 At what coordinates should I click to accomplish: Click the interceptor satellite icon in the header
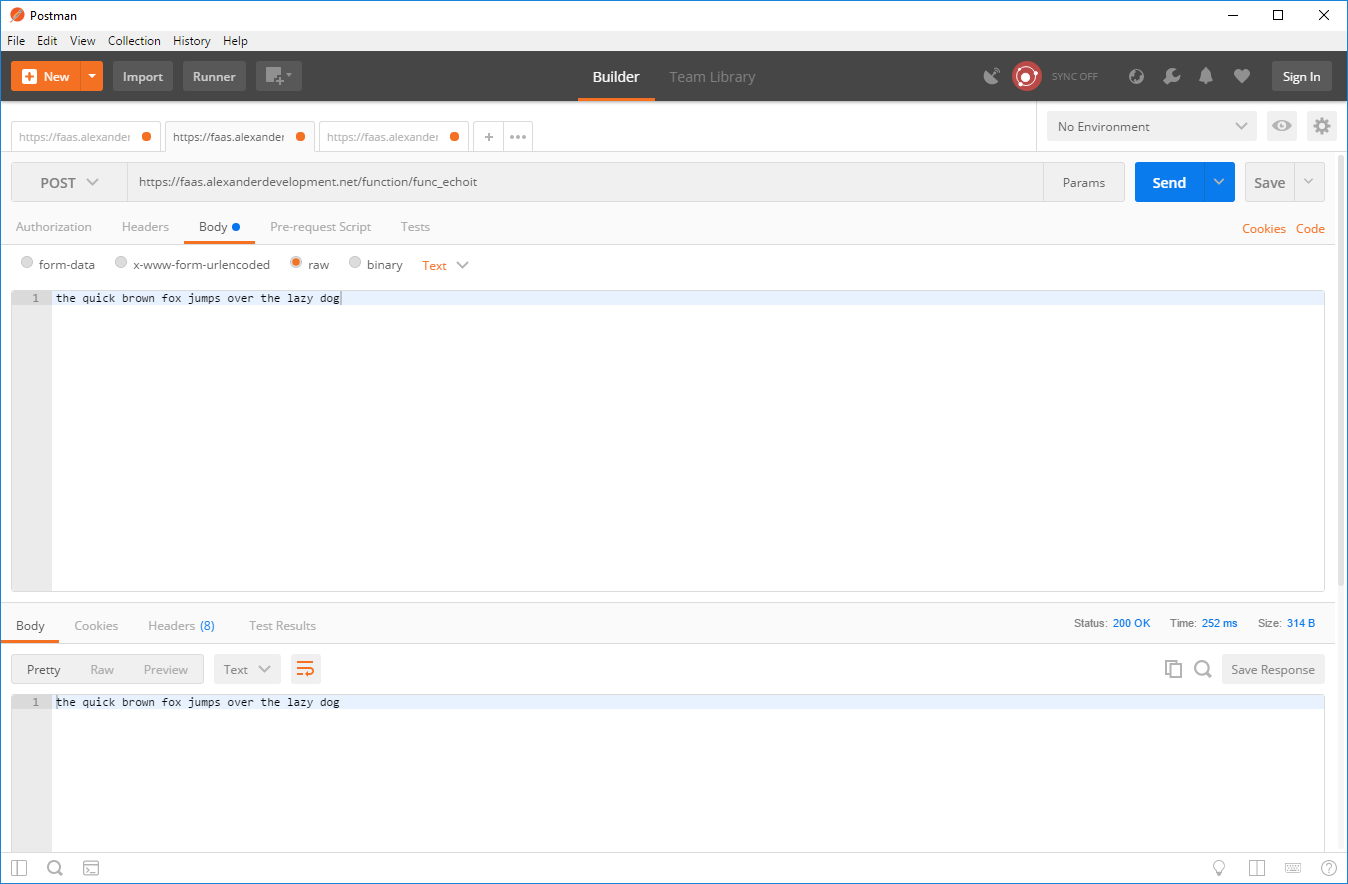(992, 76)
